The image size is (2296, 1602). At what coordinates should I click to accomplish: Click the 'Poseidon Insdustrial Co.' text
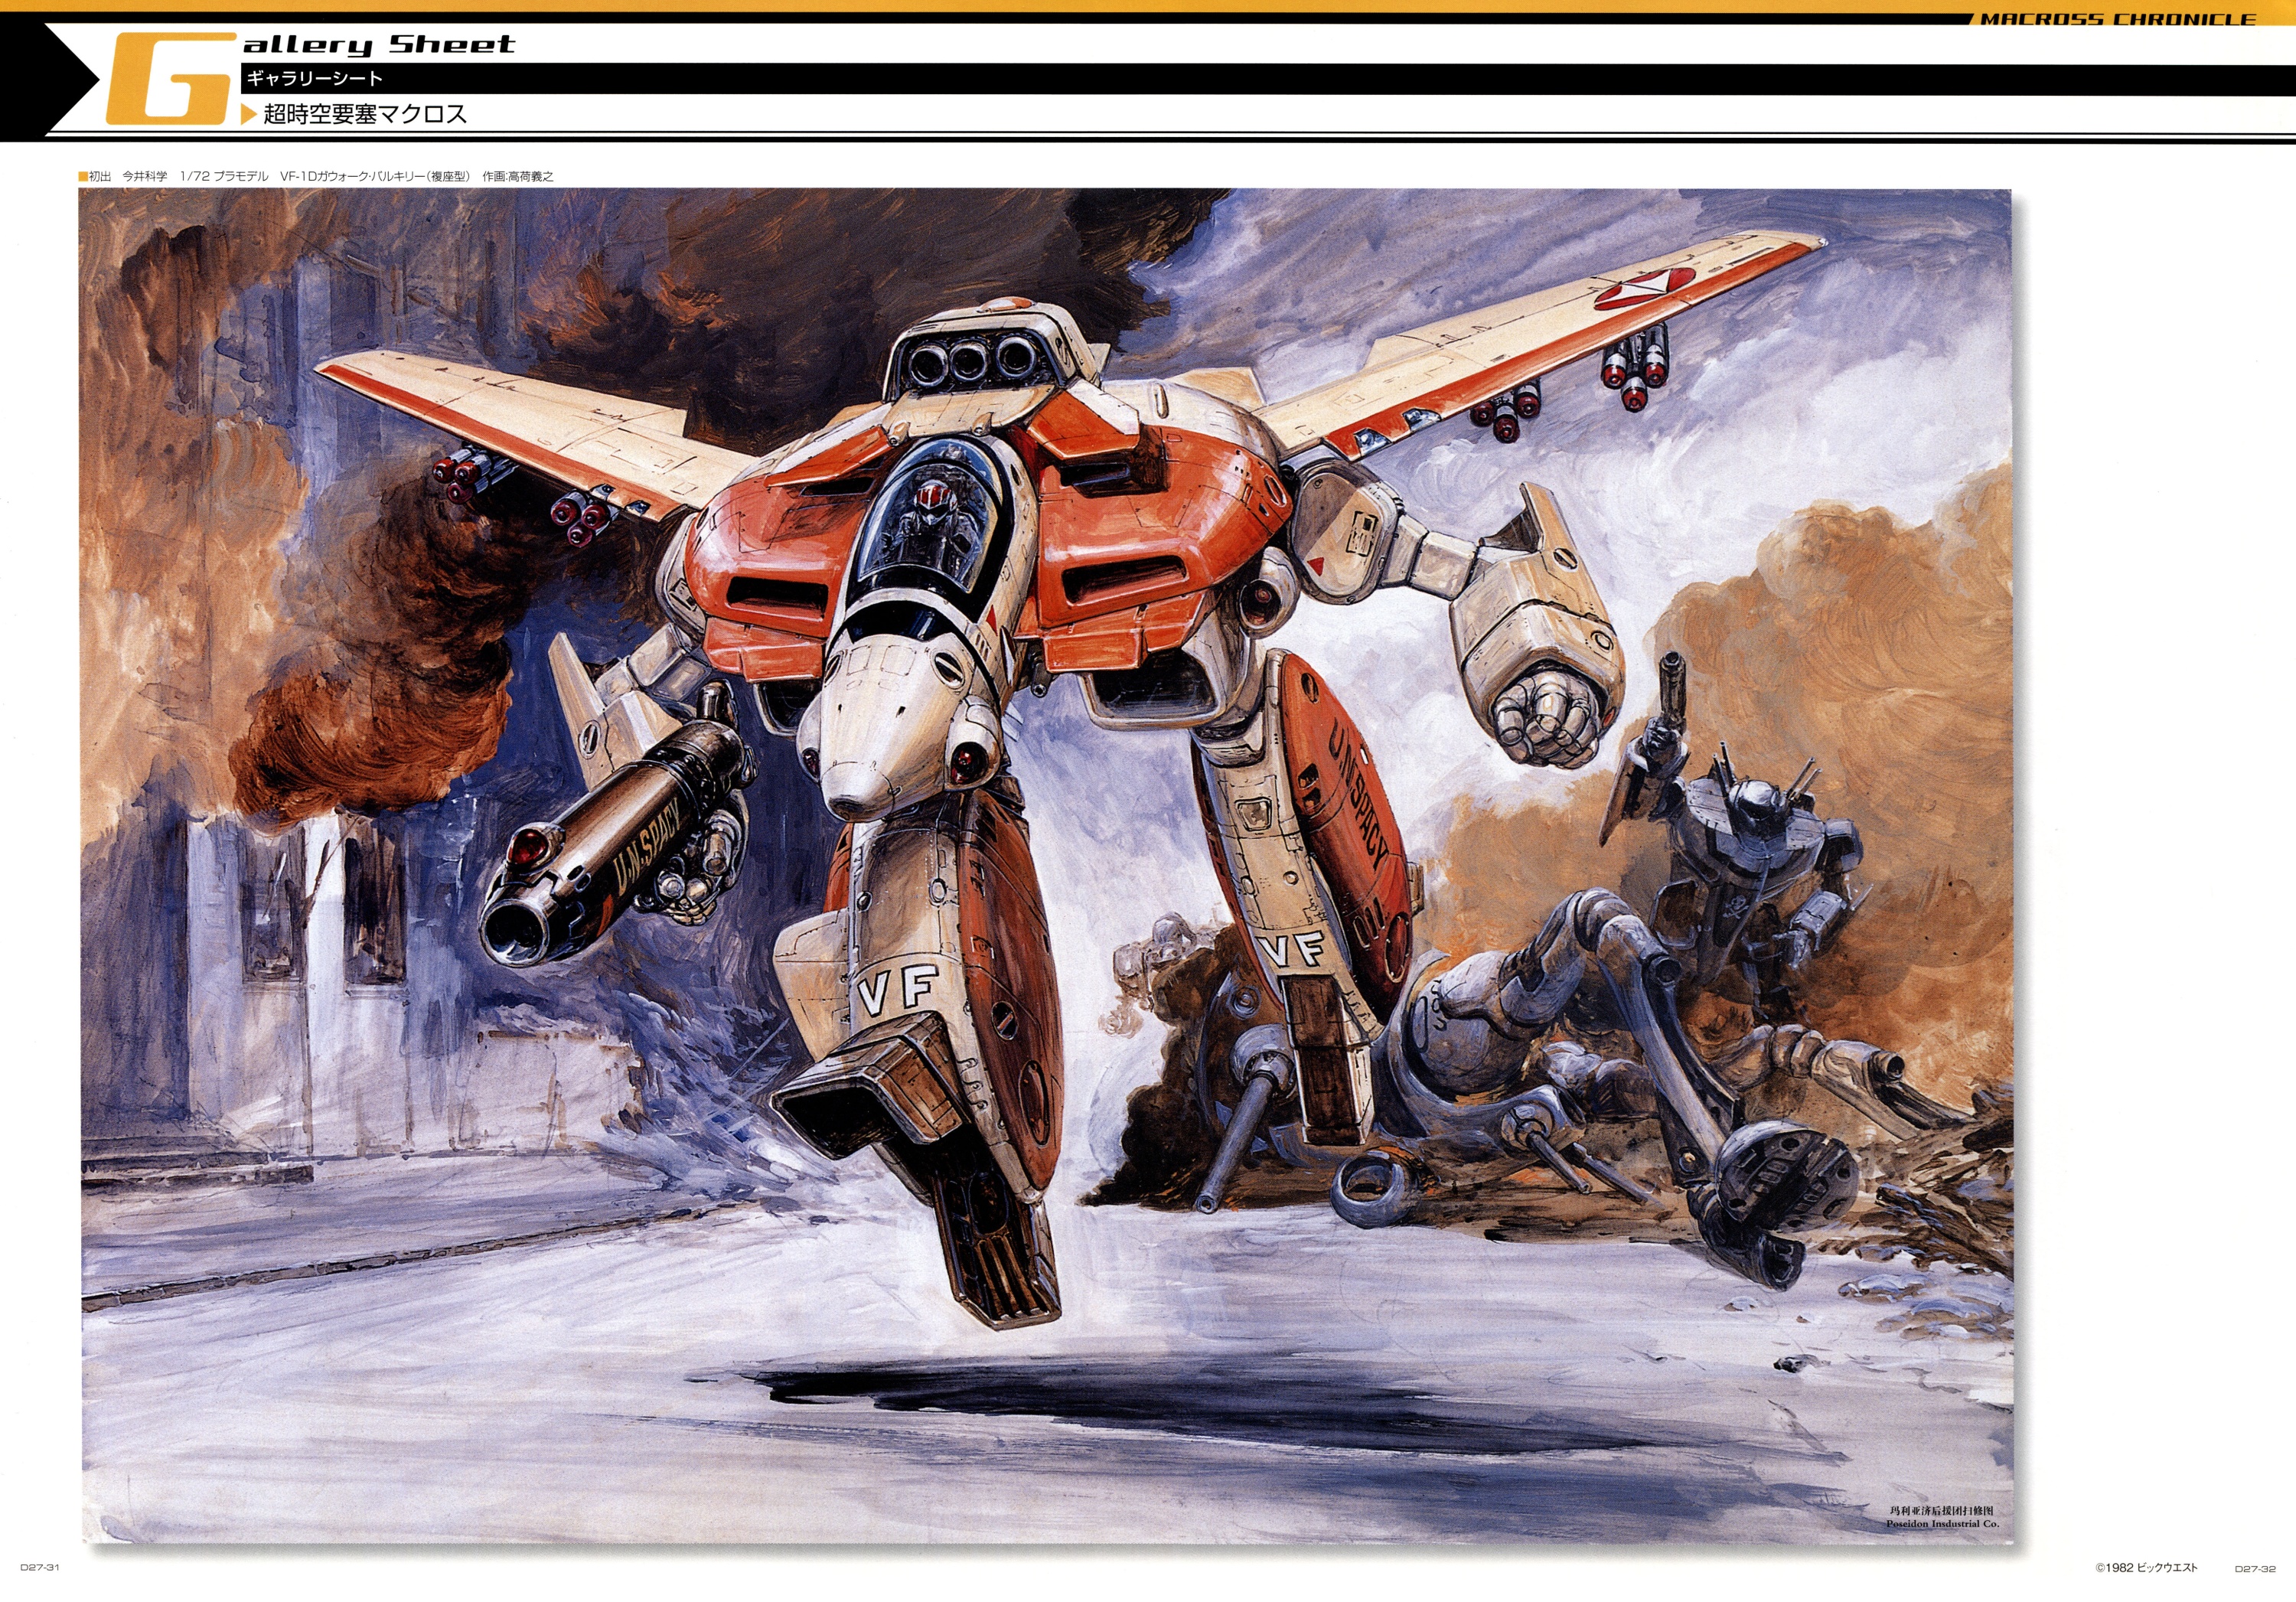(x=1942, y=1524)
